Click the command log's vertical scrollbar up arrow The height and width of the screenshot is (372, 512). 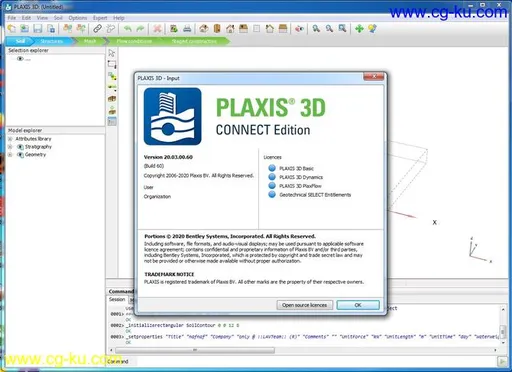click(503, 310)
